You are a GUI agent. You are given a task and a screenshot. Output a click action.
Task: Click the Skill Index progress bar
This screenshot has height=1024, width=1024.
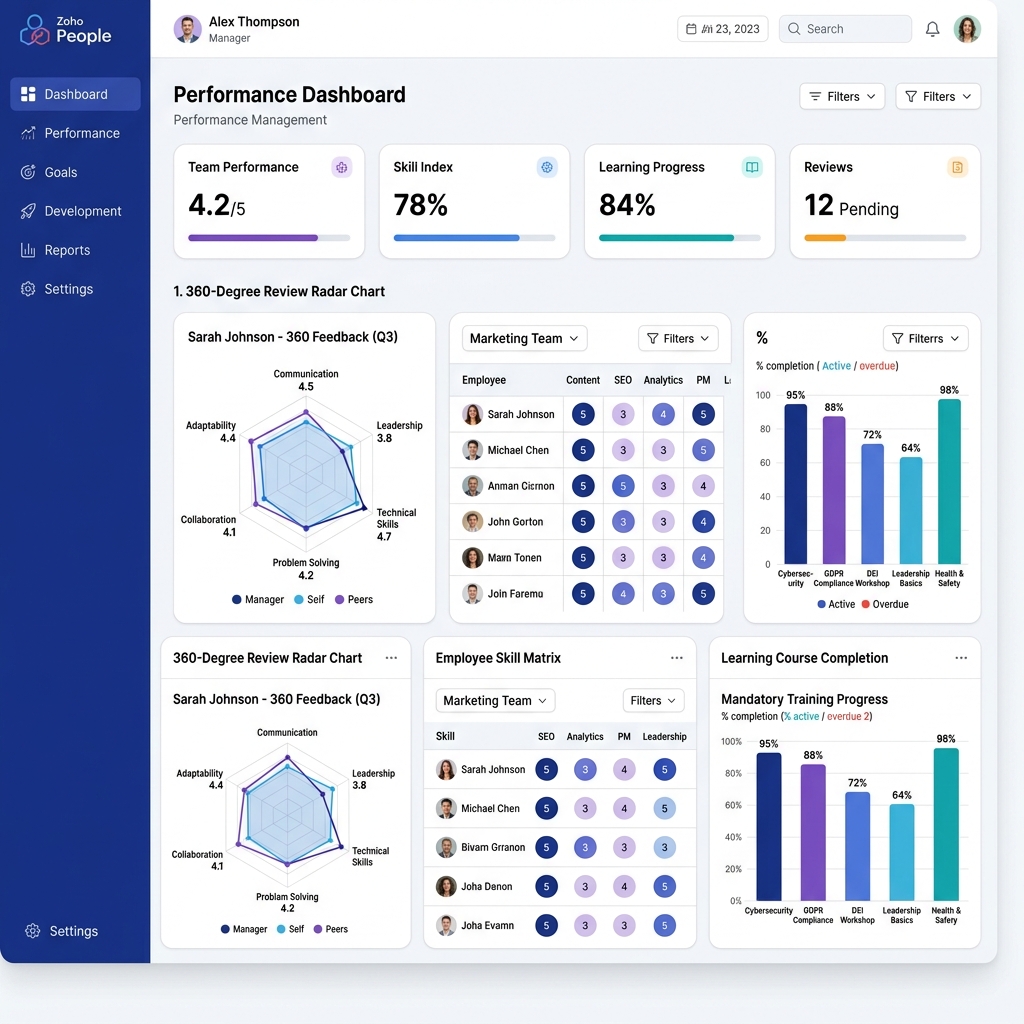474,238
